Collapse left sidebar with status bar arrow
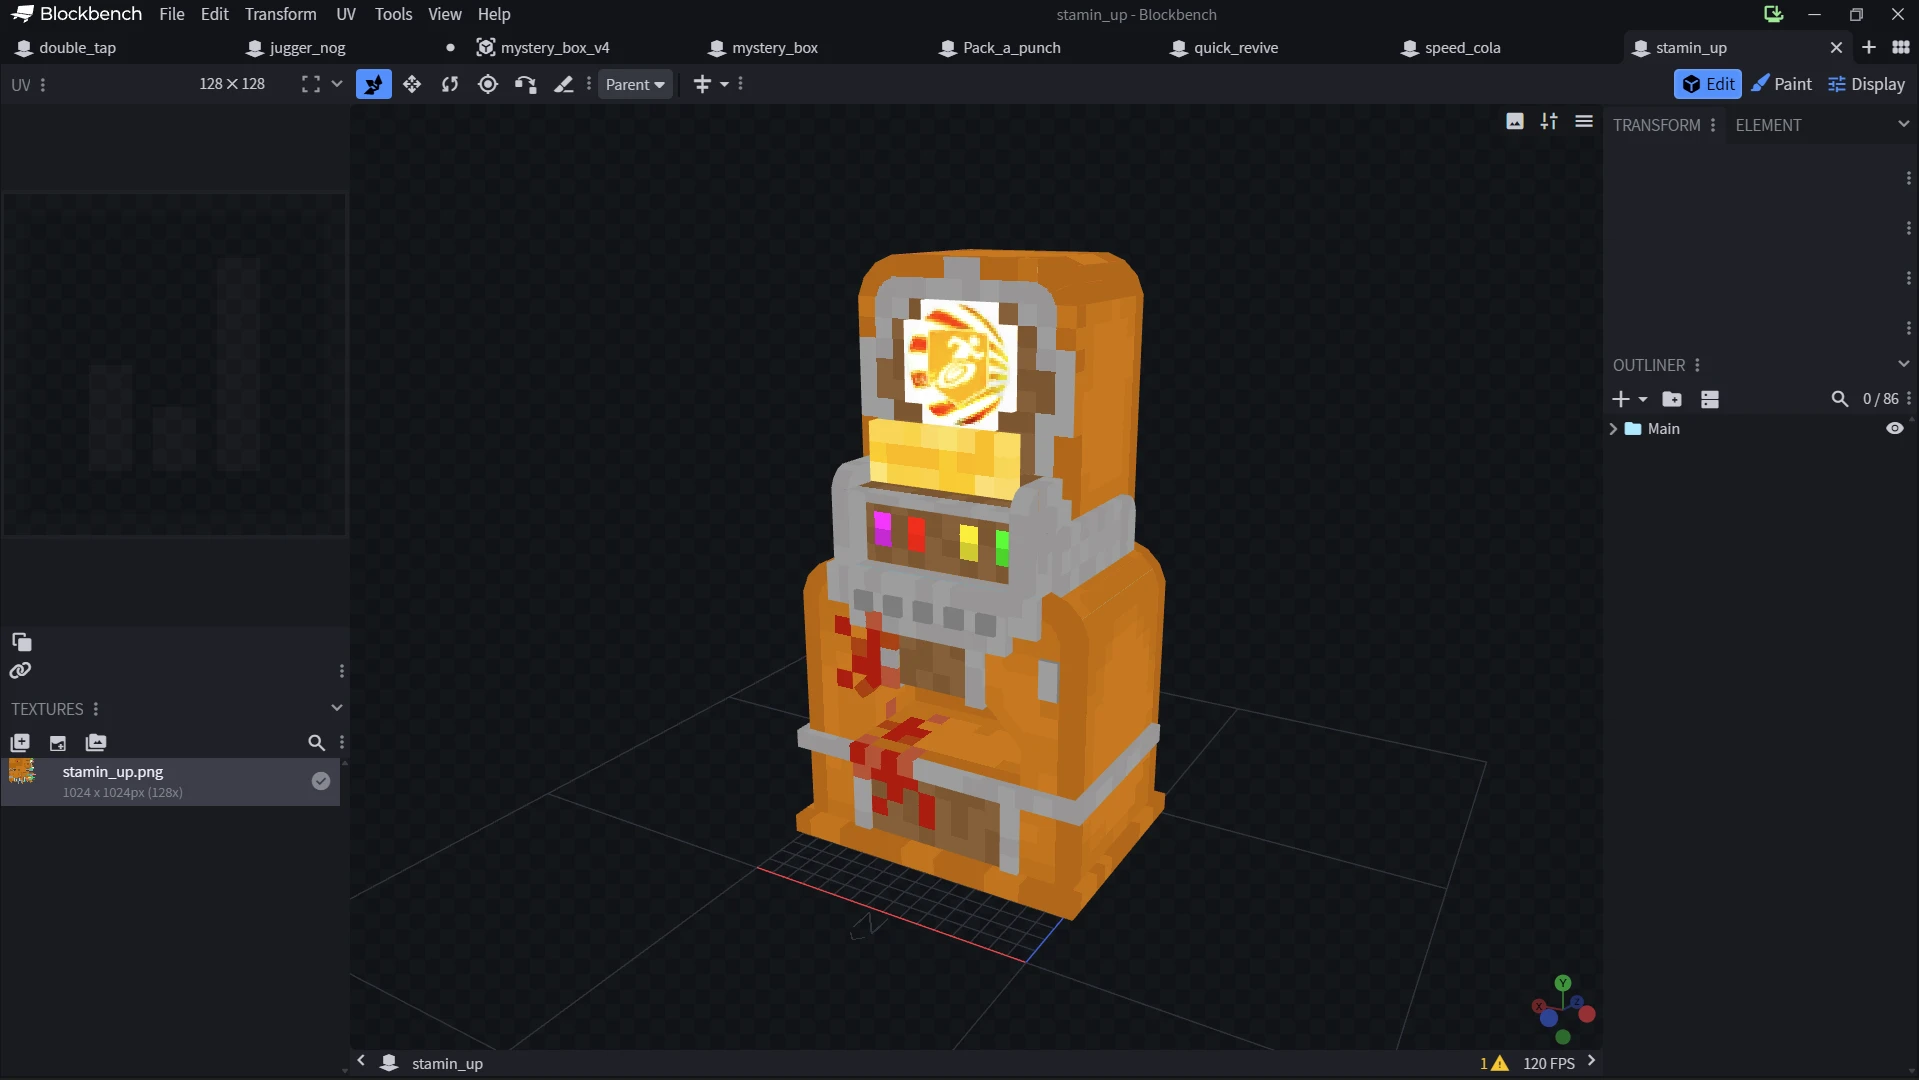 click(x=361, y=1061)
